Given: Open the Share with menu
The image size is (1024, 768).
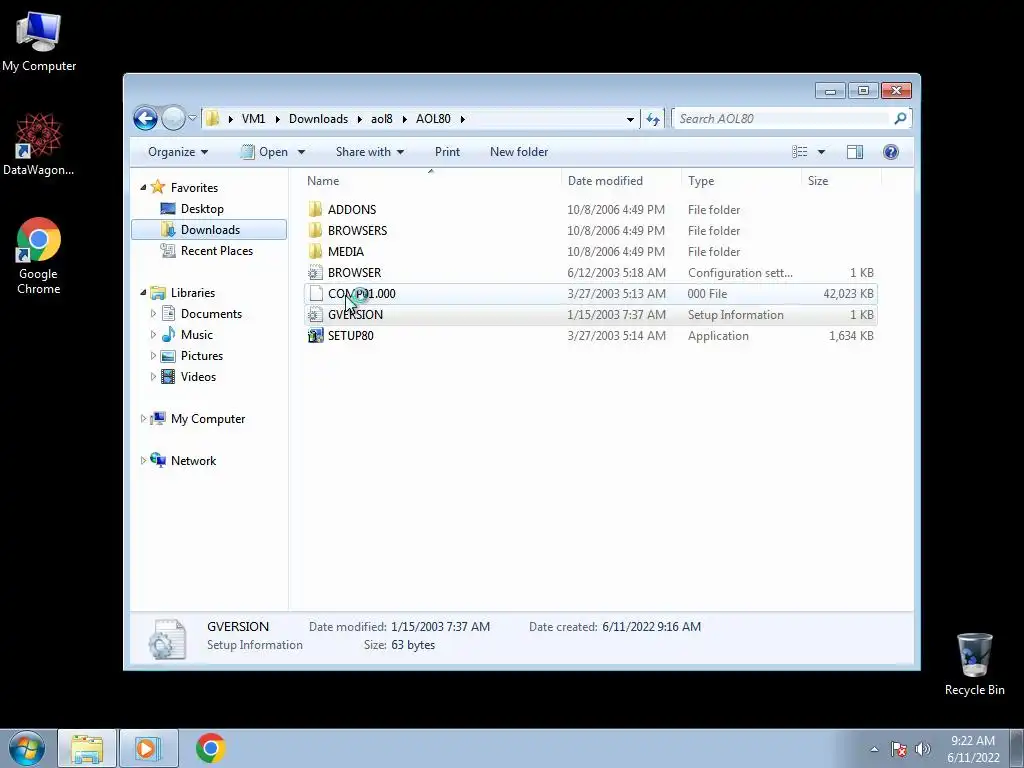Looking at the screenshot, I should point(370,152).
